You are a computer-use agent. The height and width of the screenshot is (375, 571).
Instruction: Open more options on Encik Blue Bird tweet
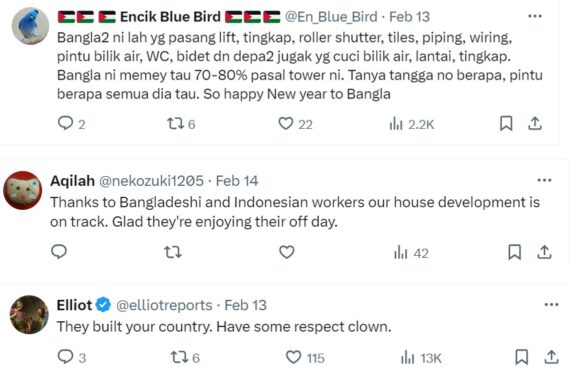[x=535, y=16]
